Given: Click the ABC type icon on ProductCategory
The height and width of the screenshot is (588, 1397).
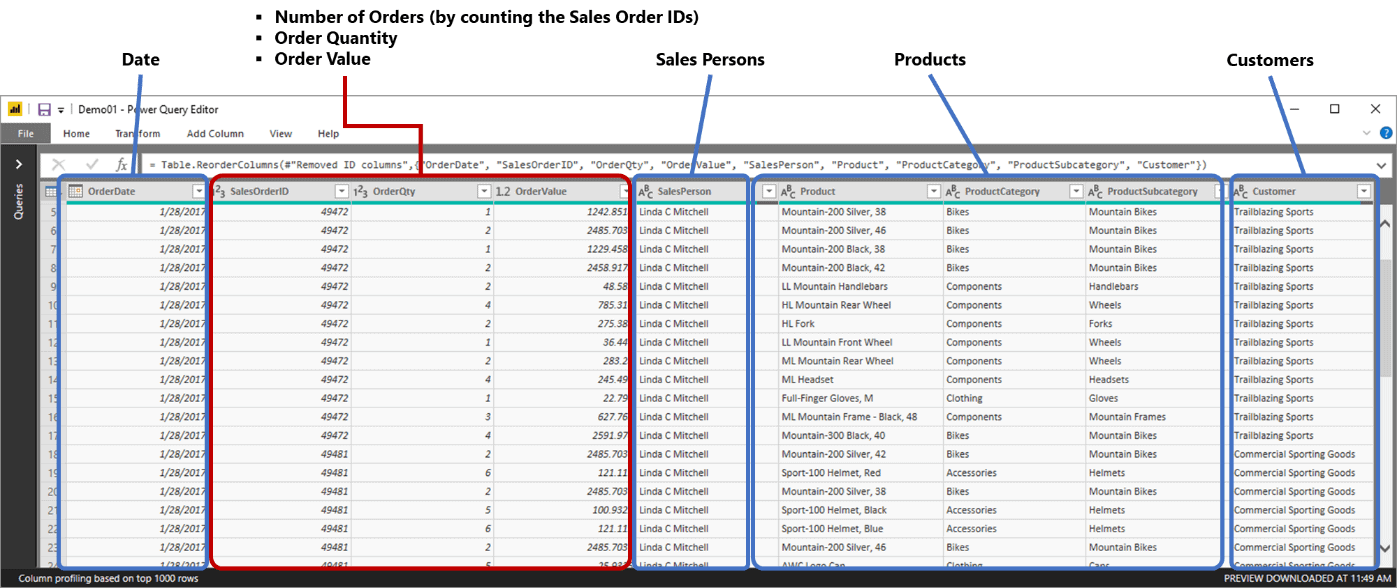Looking at the screenshot, I should click(x=953, y=191).
